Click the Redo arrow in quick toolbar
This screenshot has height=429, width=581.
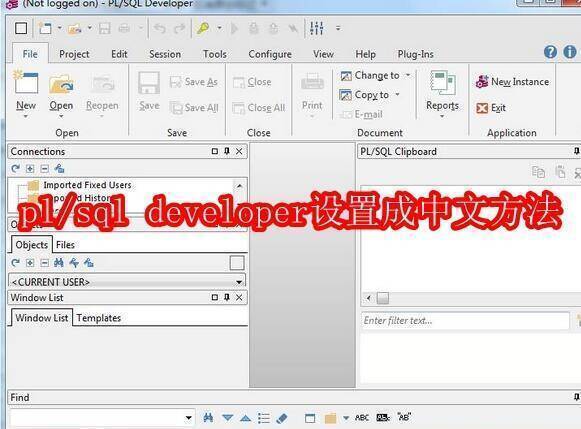pos(180,28)
